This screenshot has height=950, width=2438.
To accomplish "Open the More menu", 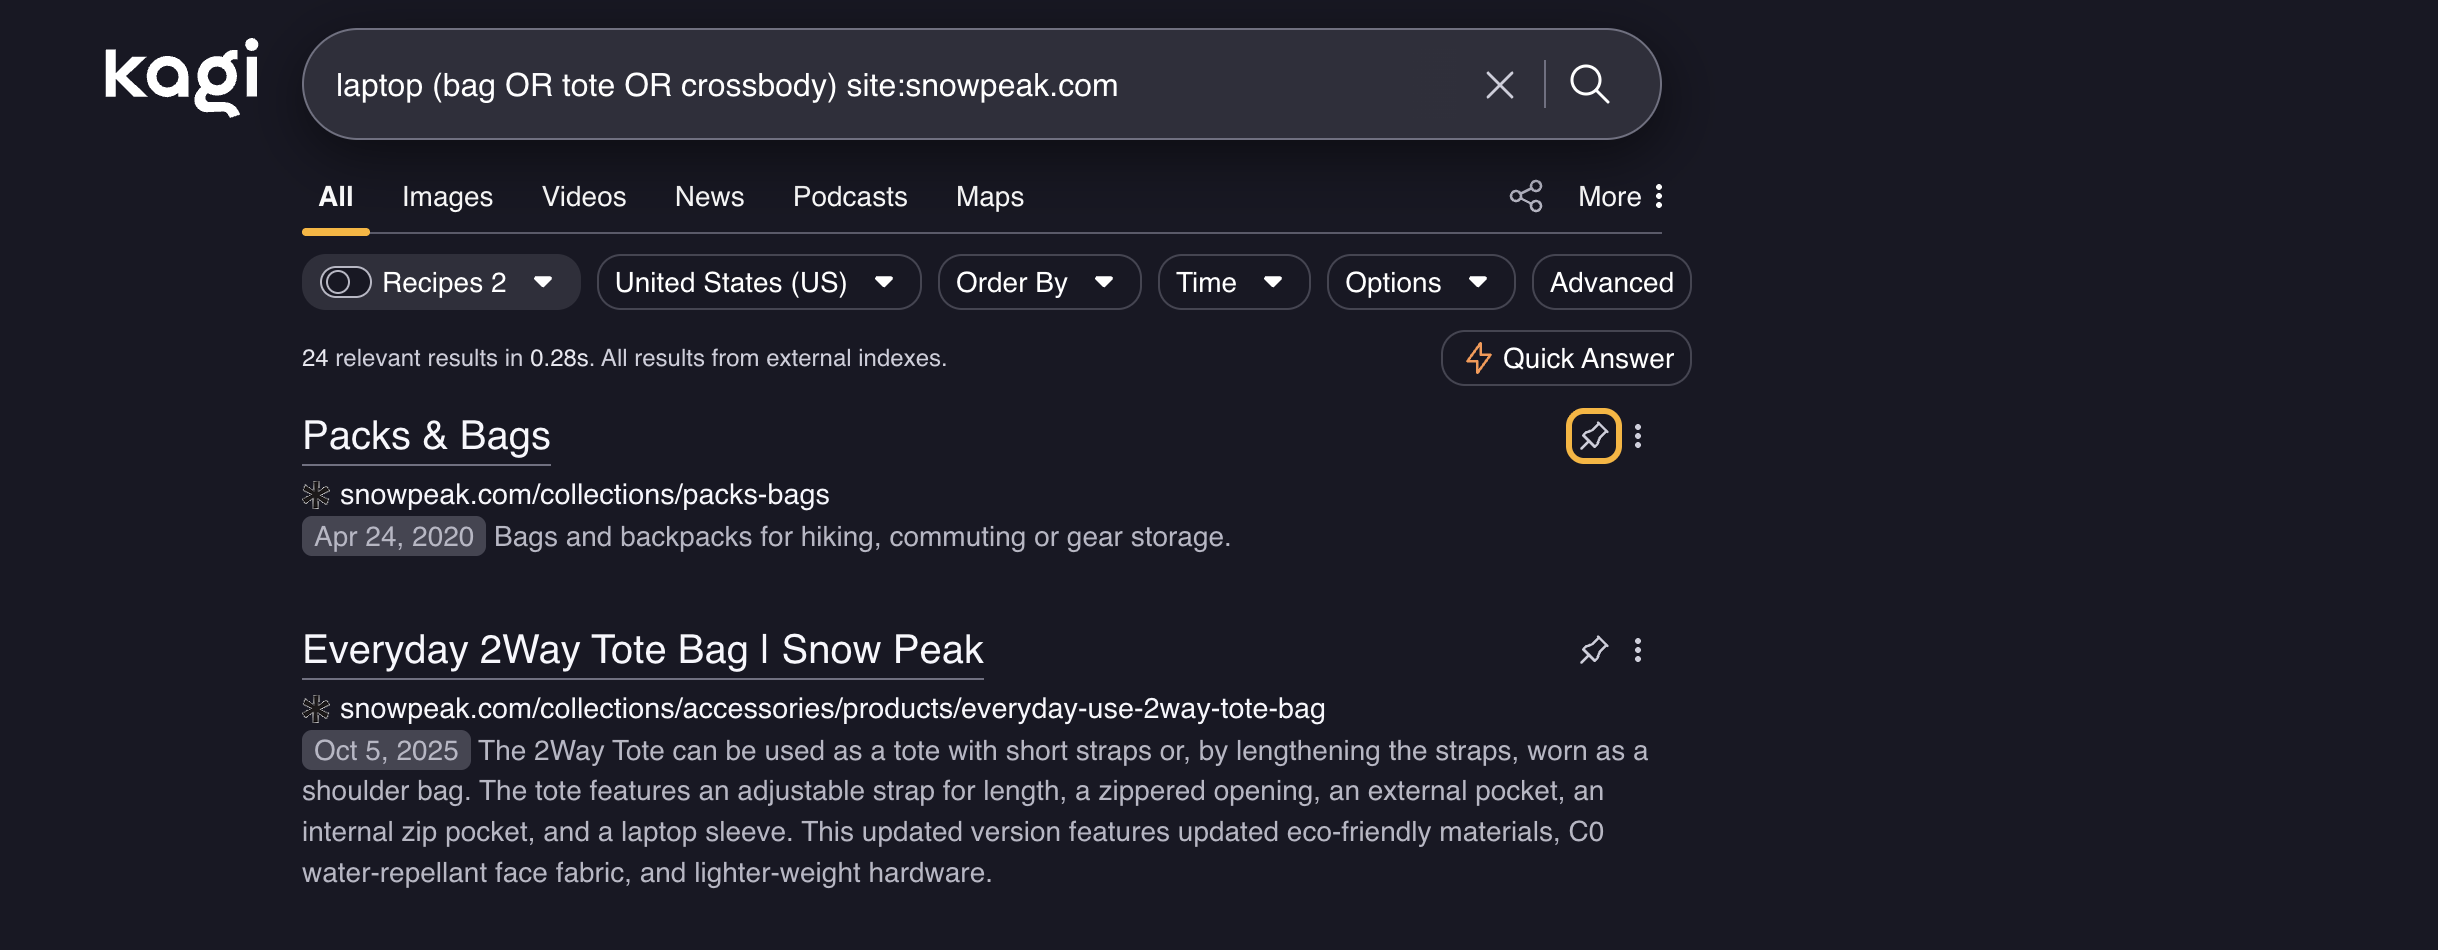I will [x=1620, y=196].
